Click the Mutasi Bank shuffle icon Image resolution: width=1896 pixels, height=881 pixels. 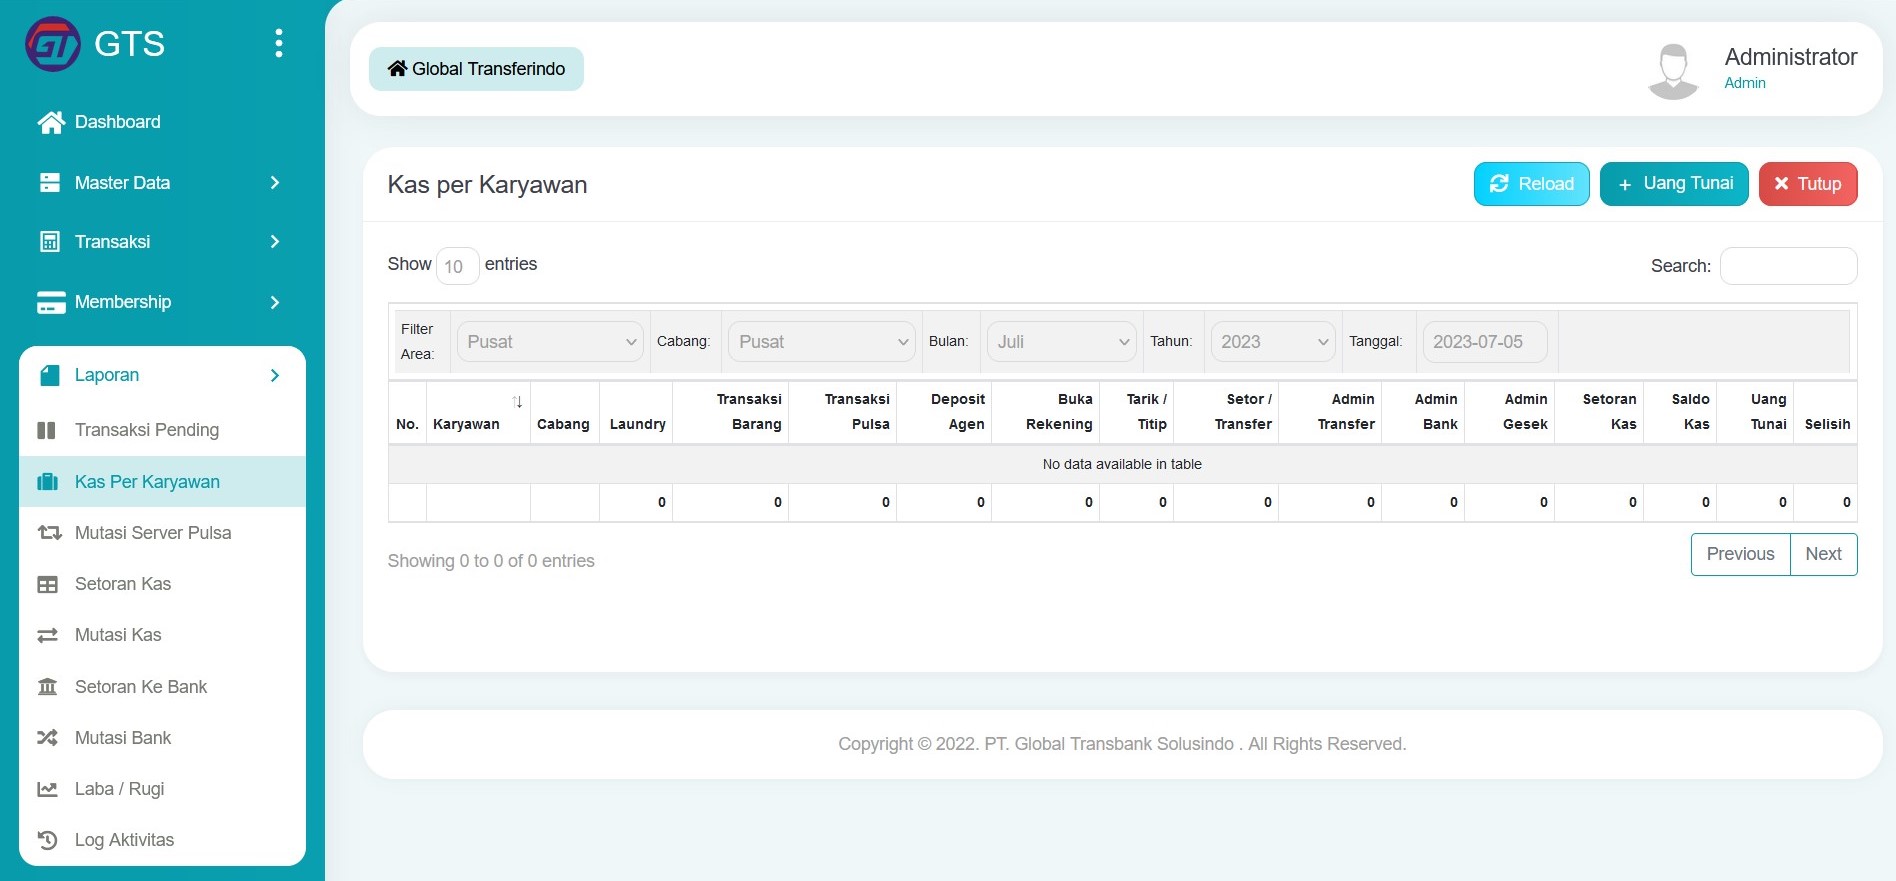click(x=47, y=738)
